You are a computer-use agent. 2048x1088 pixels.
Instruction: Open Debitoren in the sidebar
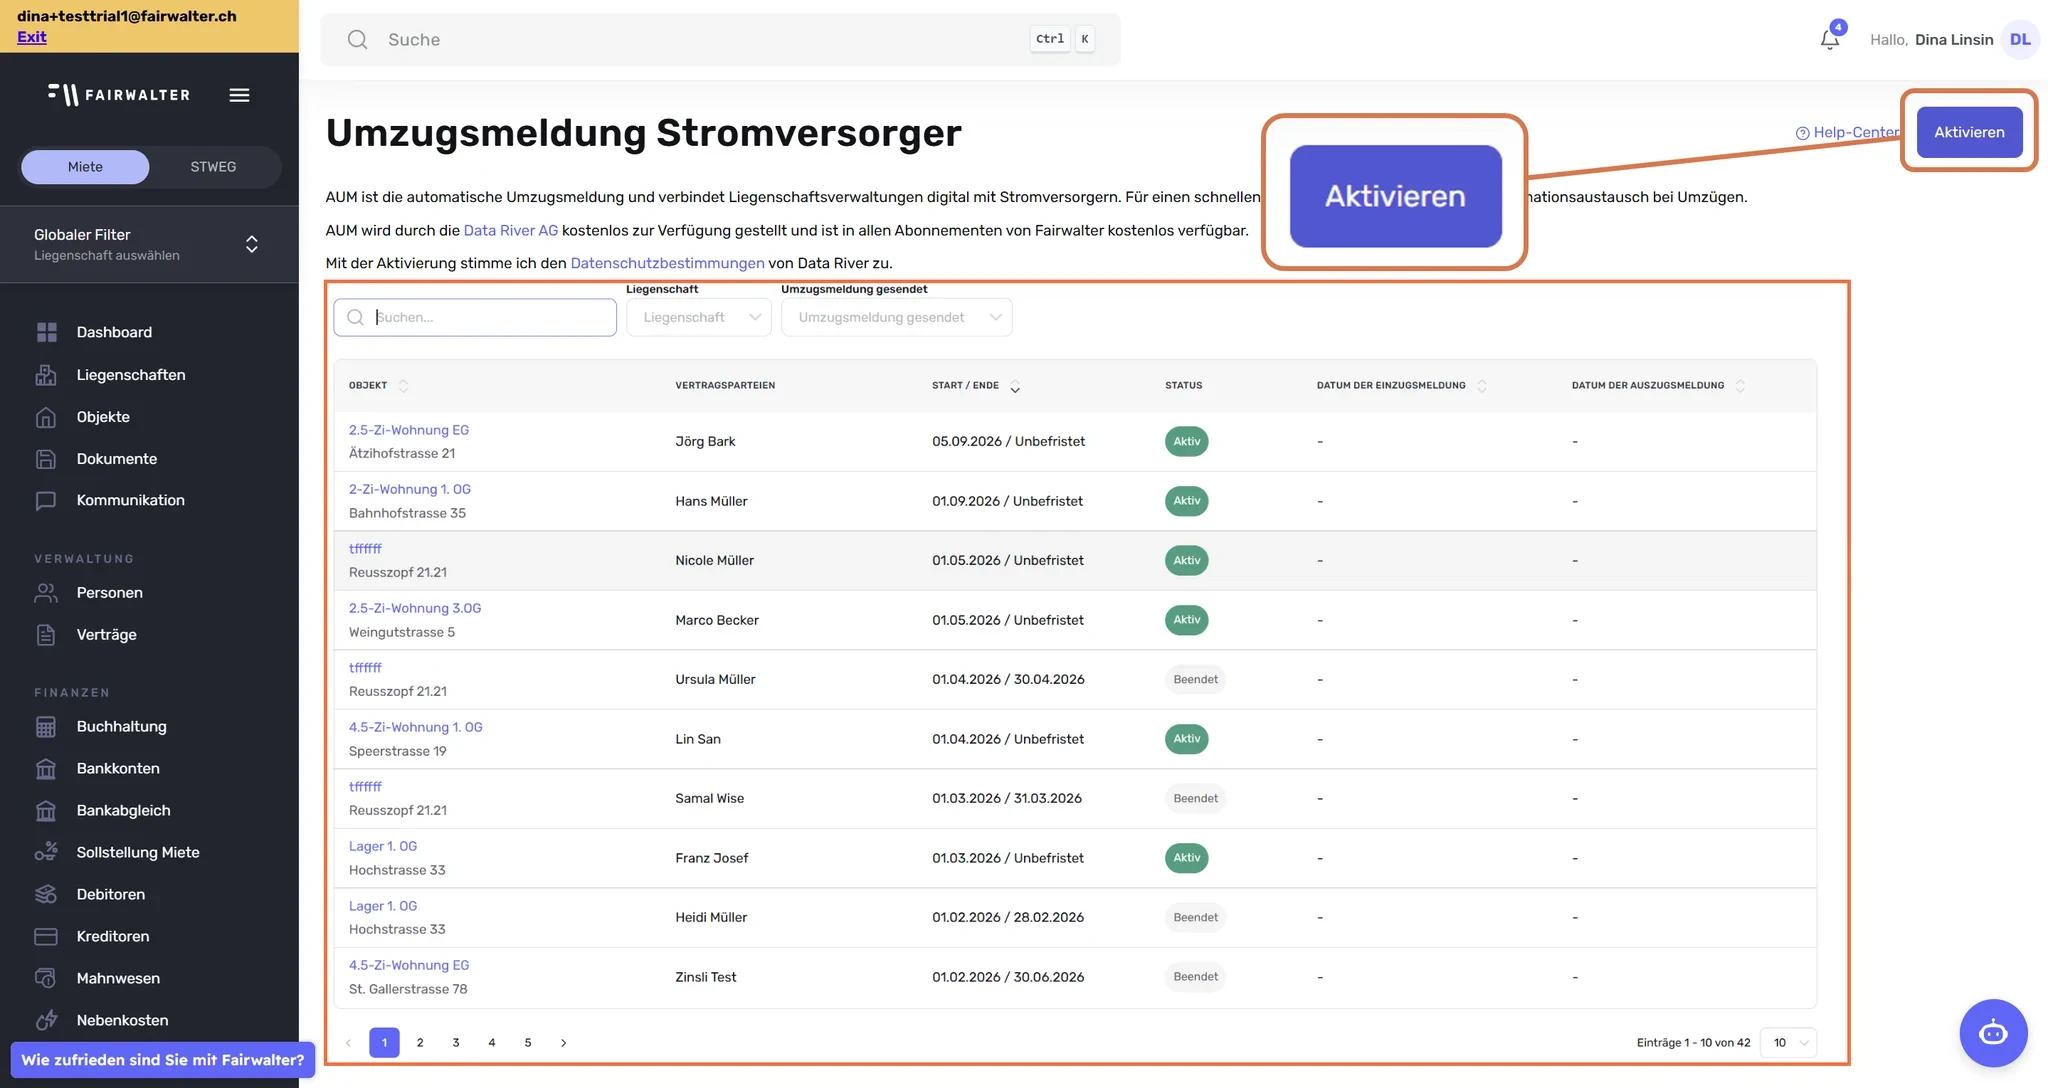point(110,895)
